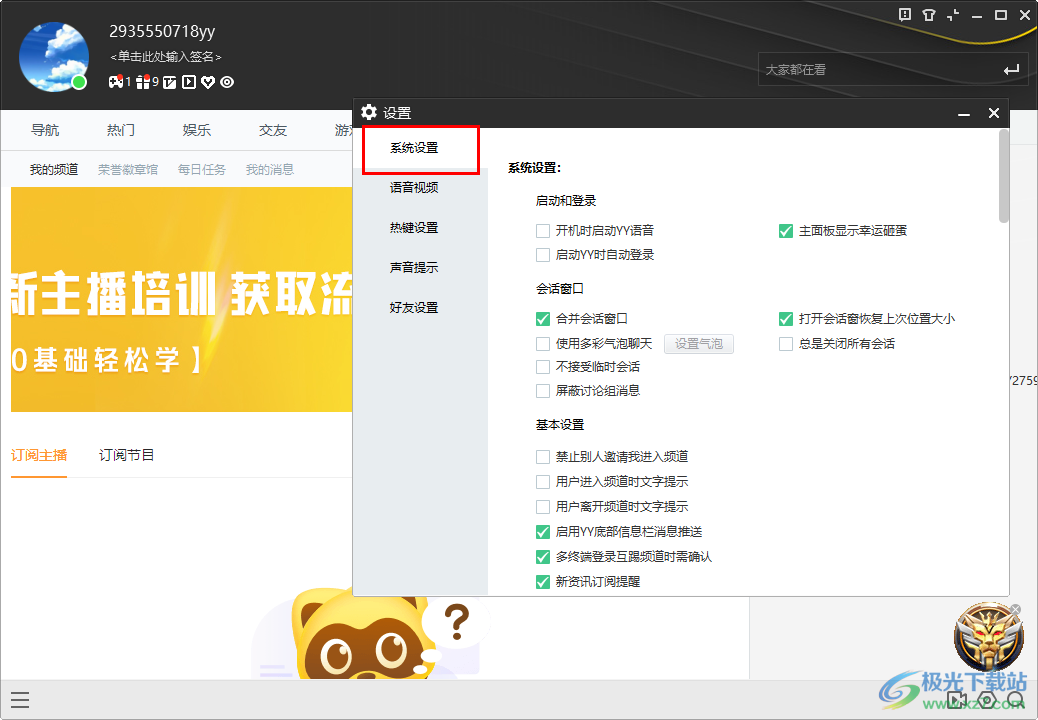Click the video camera icon in bottom bar
Image resolution: width=1038 pixels, height=720 pixels.
click(x=956, y=700)
